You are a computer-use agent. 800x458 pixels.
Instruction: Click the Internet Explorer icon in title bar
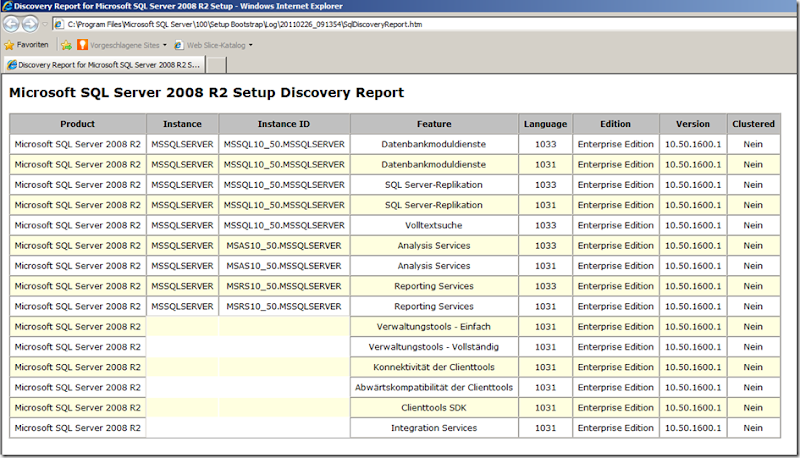(x=7, y=6)
